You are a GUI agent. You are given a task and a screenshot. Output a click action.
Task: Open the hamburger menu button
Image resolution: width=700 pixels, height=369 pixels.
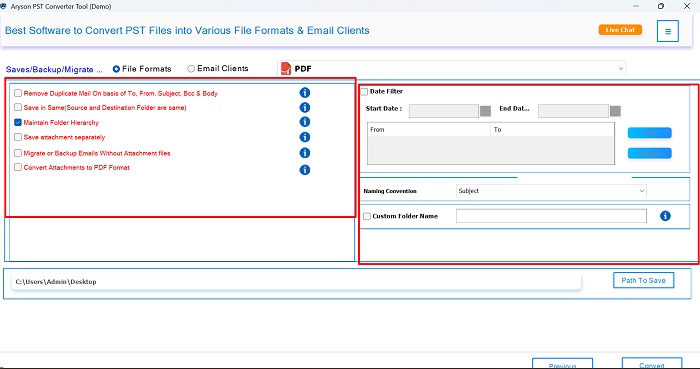click(668, 31)
